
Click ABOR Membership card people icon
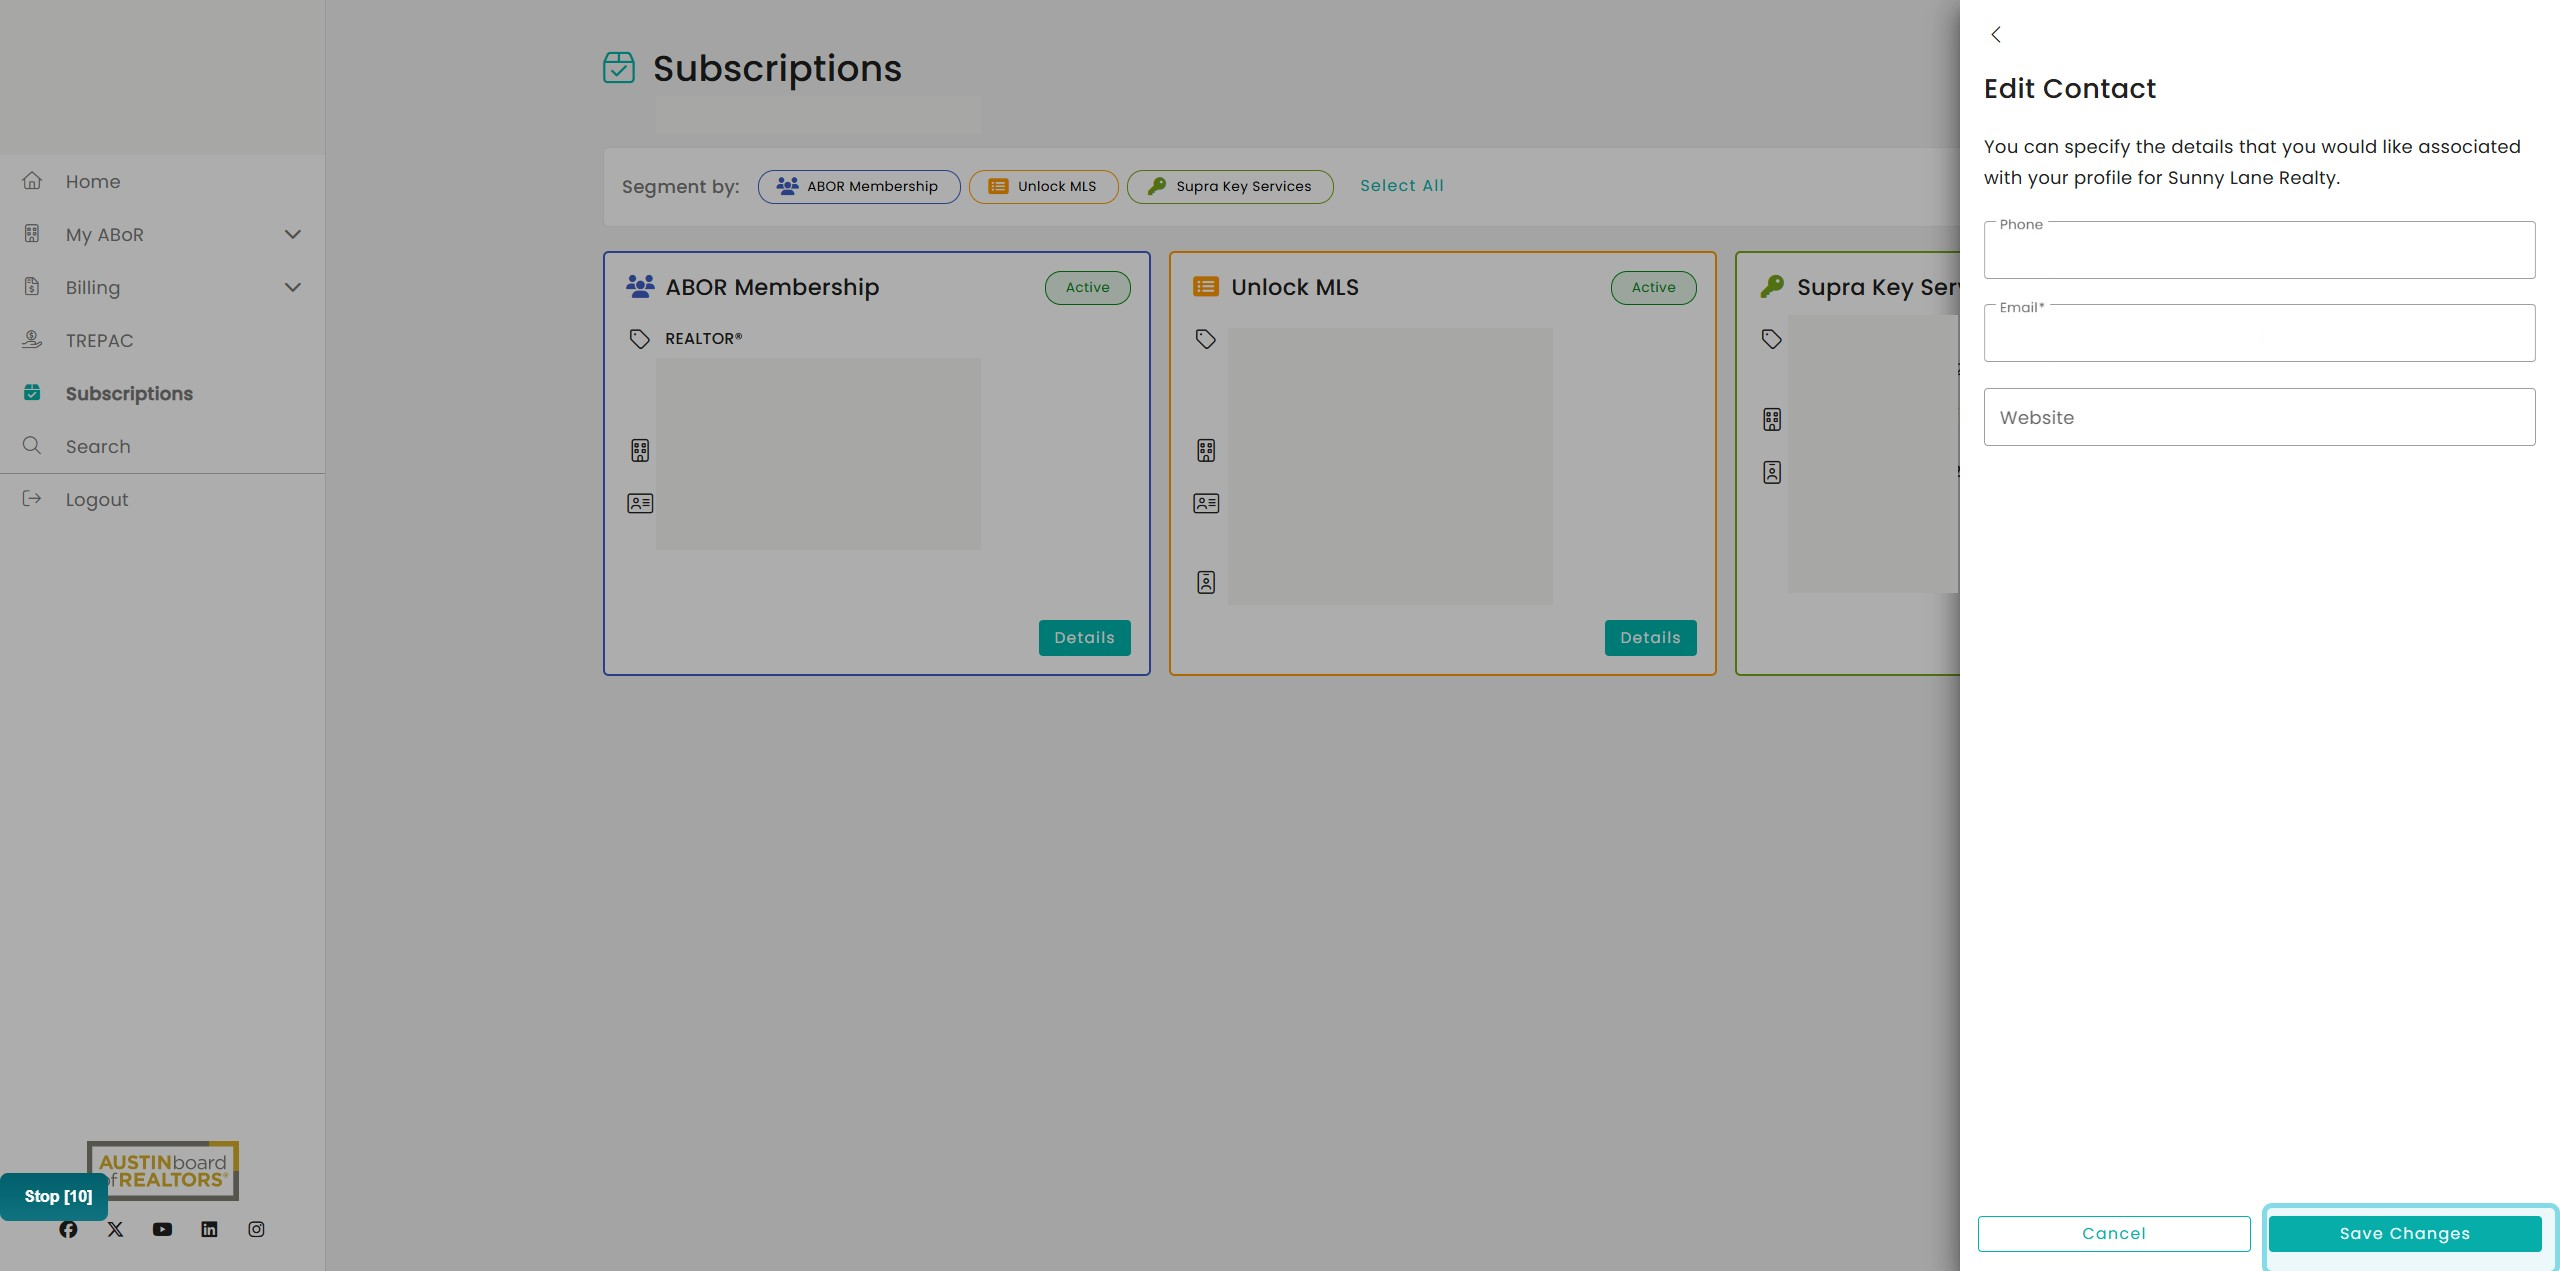pos(640,287)
